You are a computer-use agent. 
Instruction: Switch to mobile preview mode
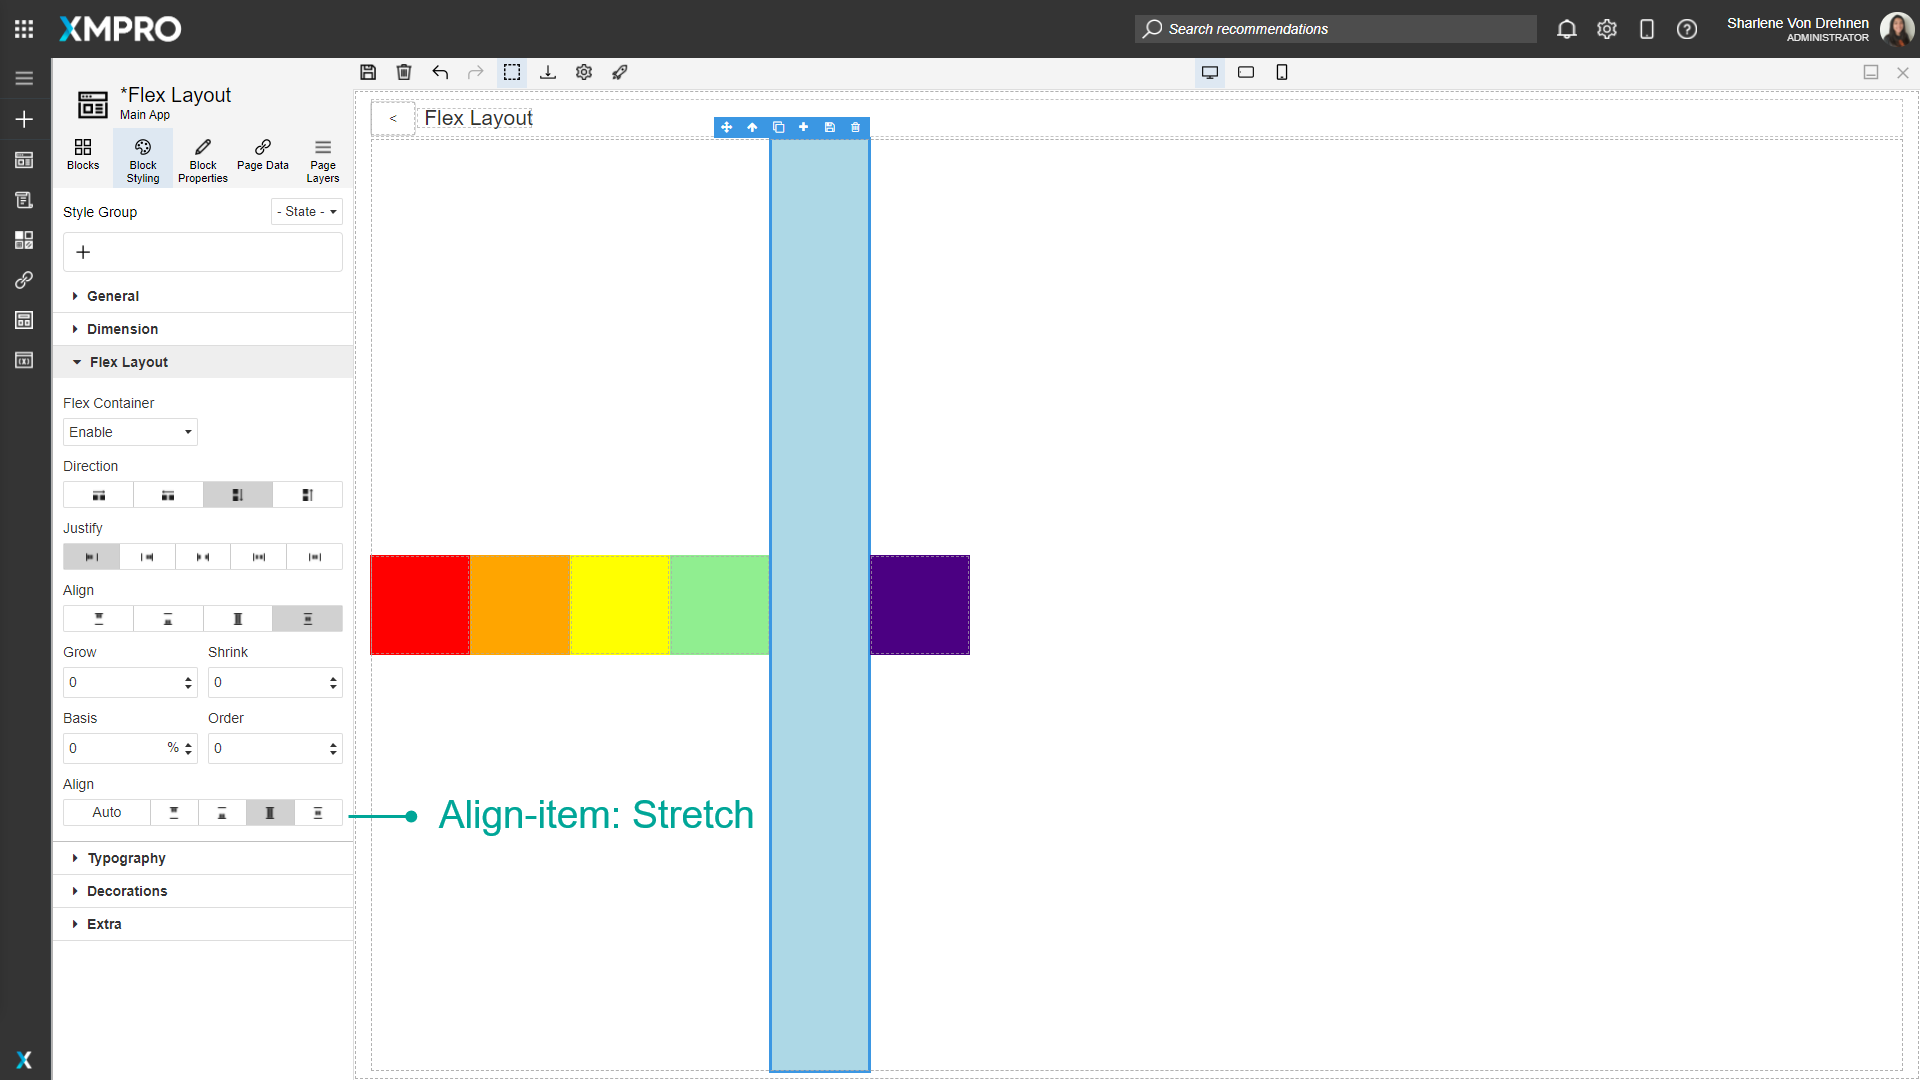click(x=1281, y=72)
